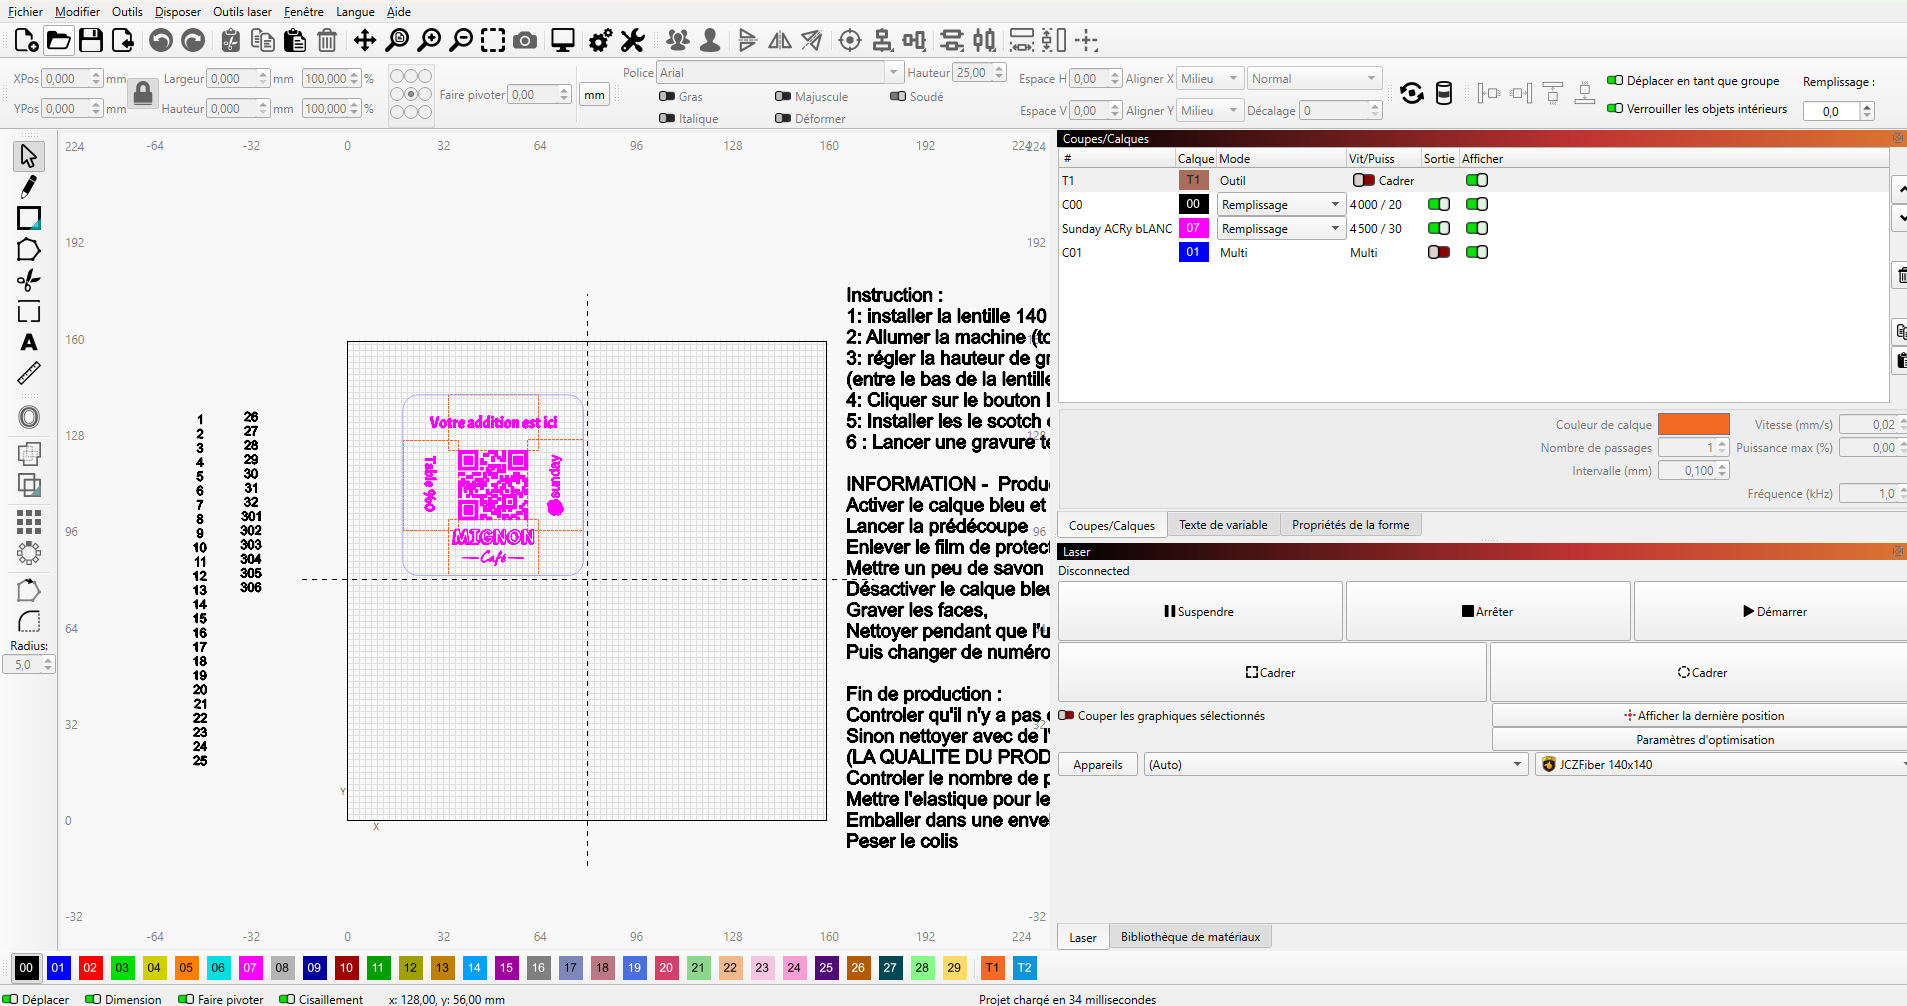Image resolution: width=1907 pixels, height=1006 pixels.
Task: Toggle output for C00 layer
Action: (1438, 204)
